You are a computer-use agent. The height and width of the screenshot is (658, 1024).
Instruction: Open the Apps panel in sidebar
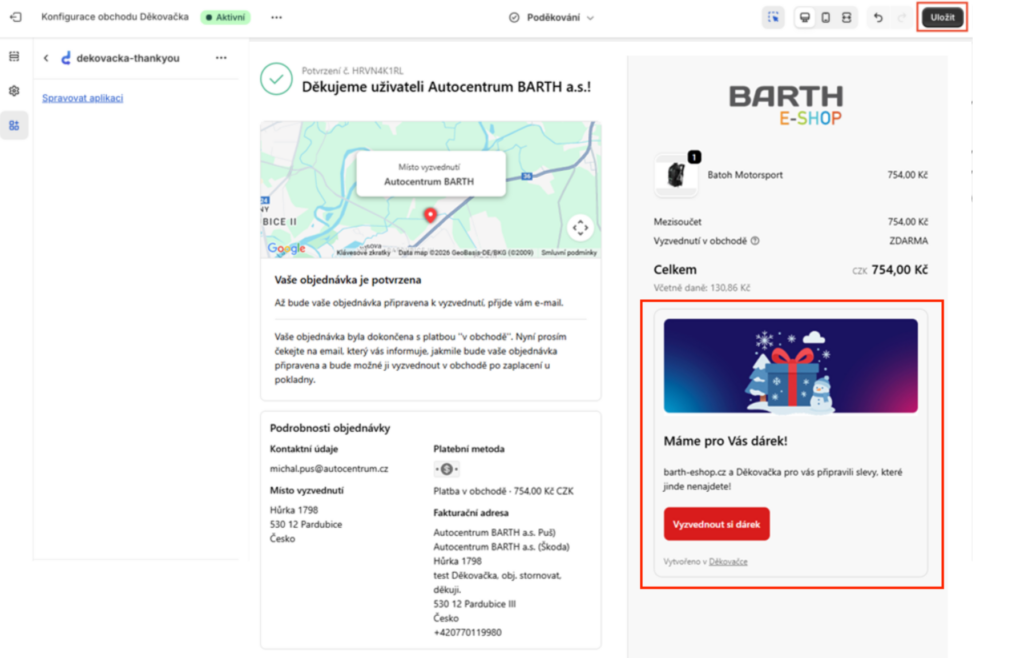point(14,125)
